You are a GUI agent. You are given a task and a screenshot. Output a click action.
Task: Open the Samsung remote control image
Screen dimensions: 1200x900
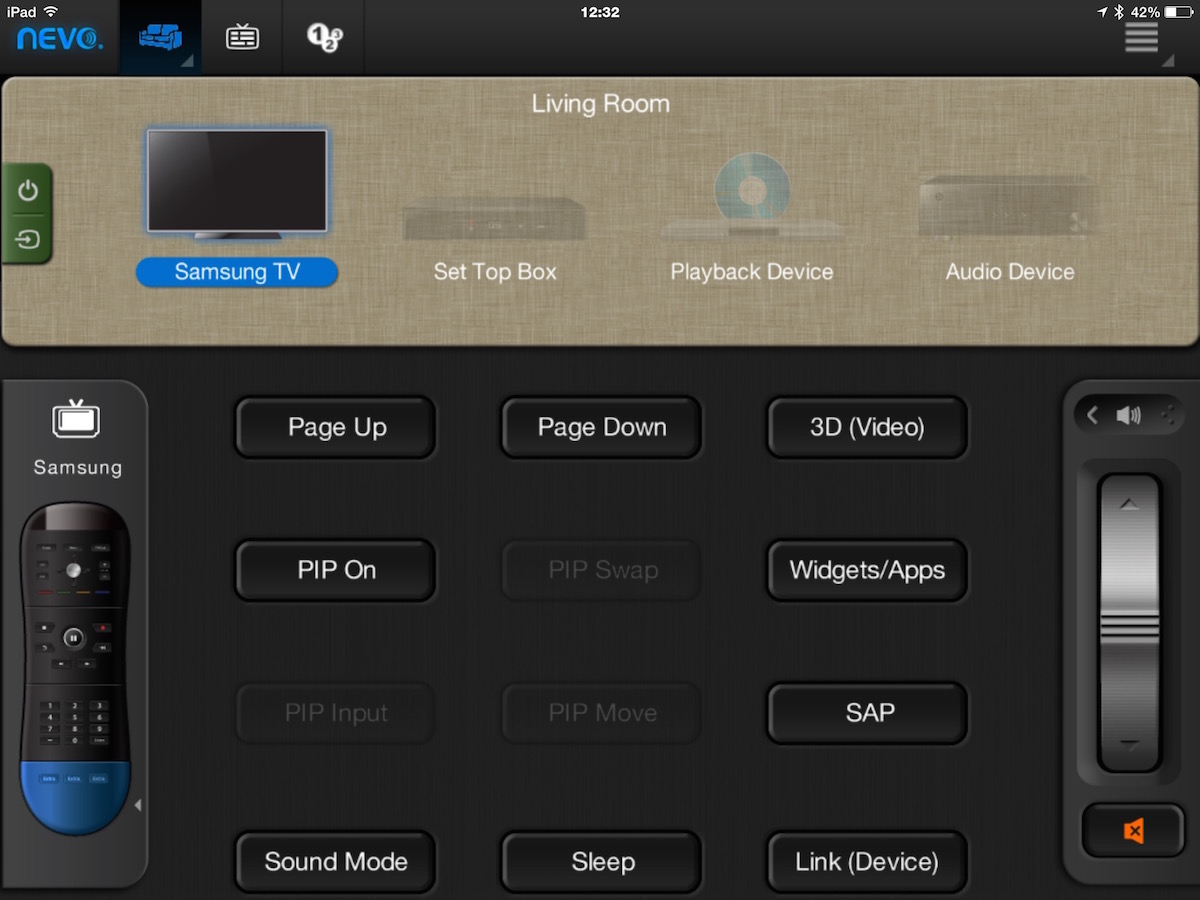click(75, 668)
